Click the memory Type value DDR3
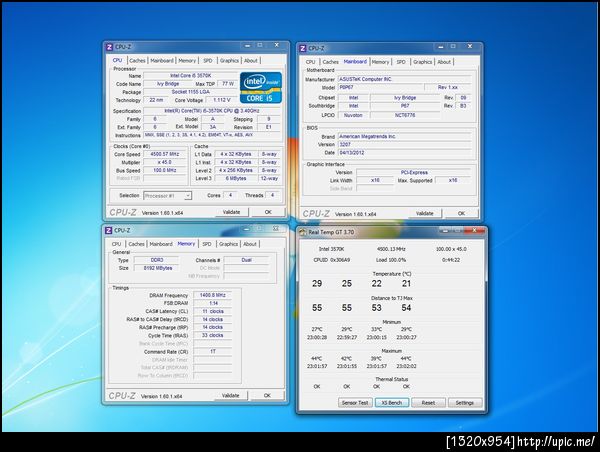Screen dimensions: 600x452 [157, 260]
